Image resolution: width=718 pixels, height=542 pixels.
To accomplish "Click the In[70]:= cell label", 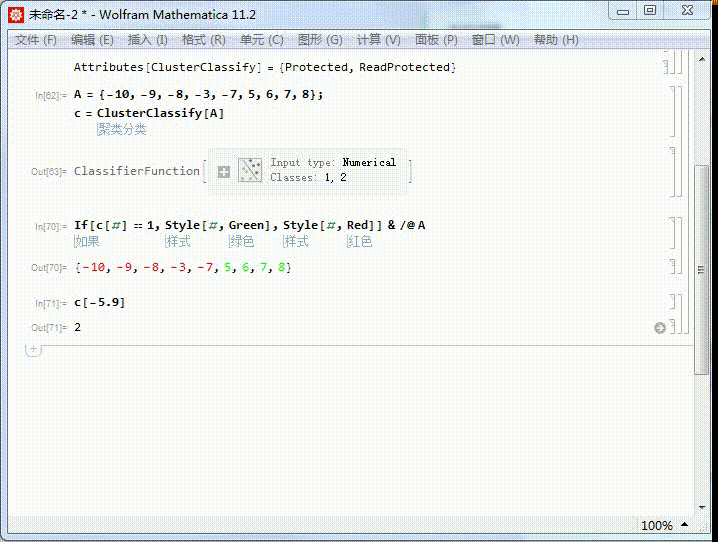I will [51, 226].
